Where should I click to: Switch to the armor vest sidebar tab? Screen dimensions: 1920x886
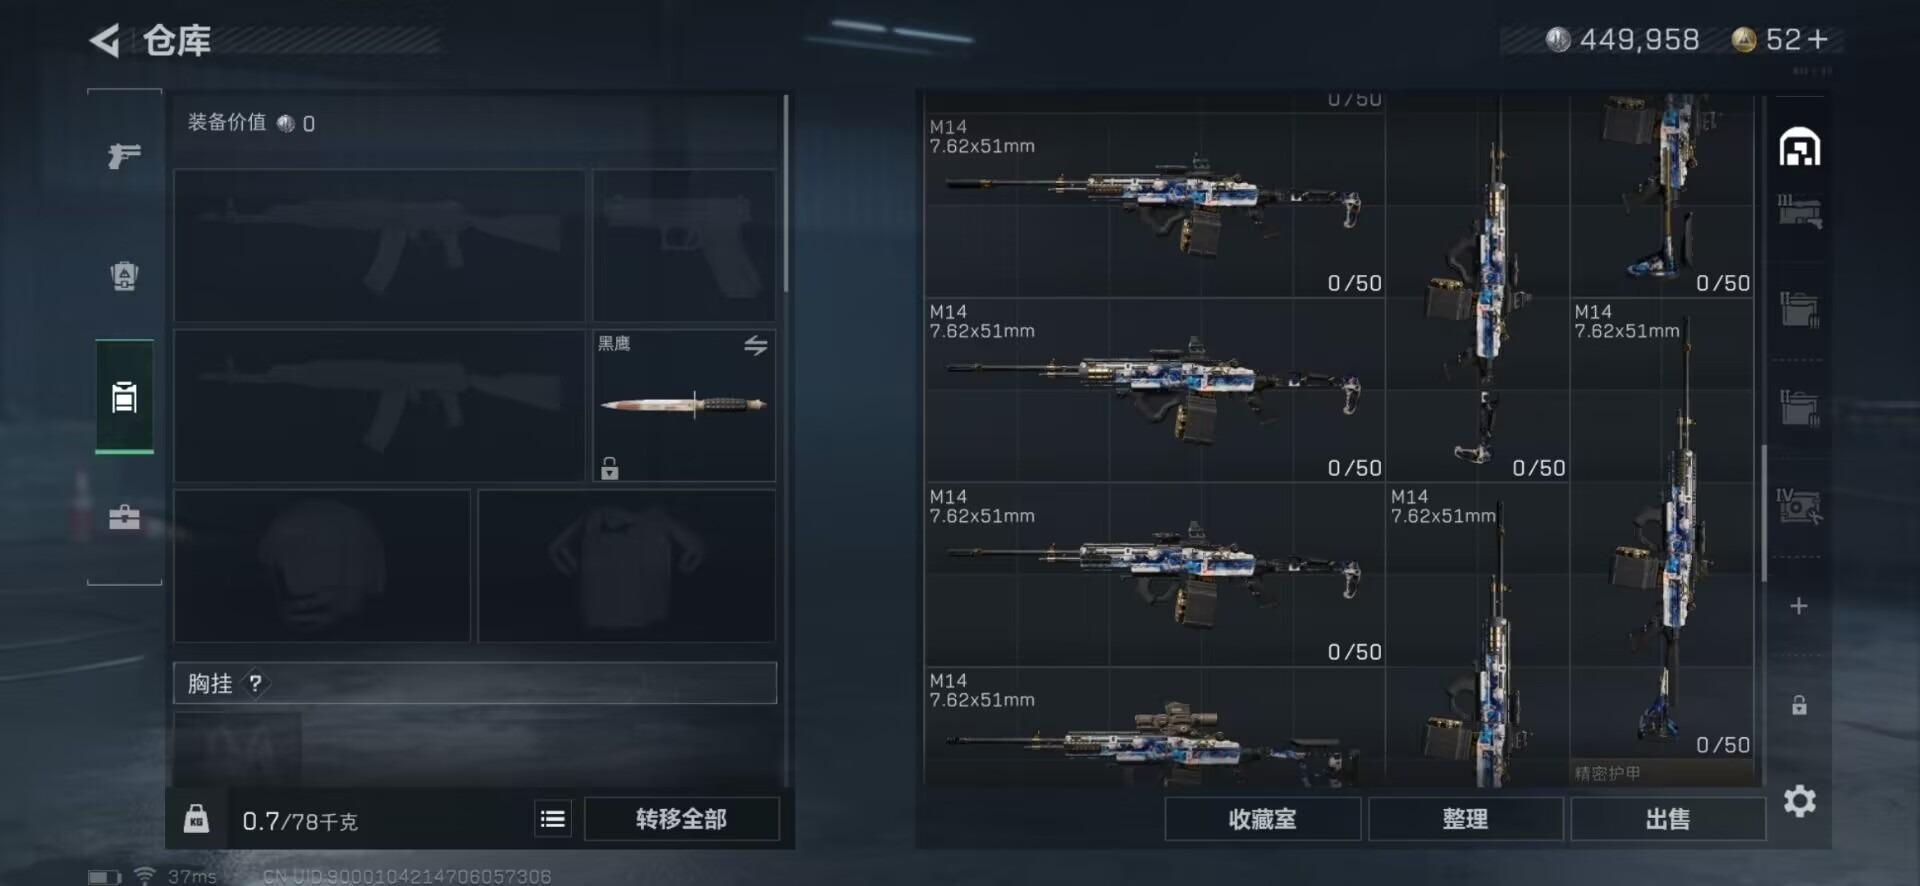click(x=124, y=397)
